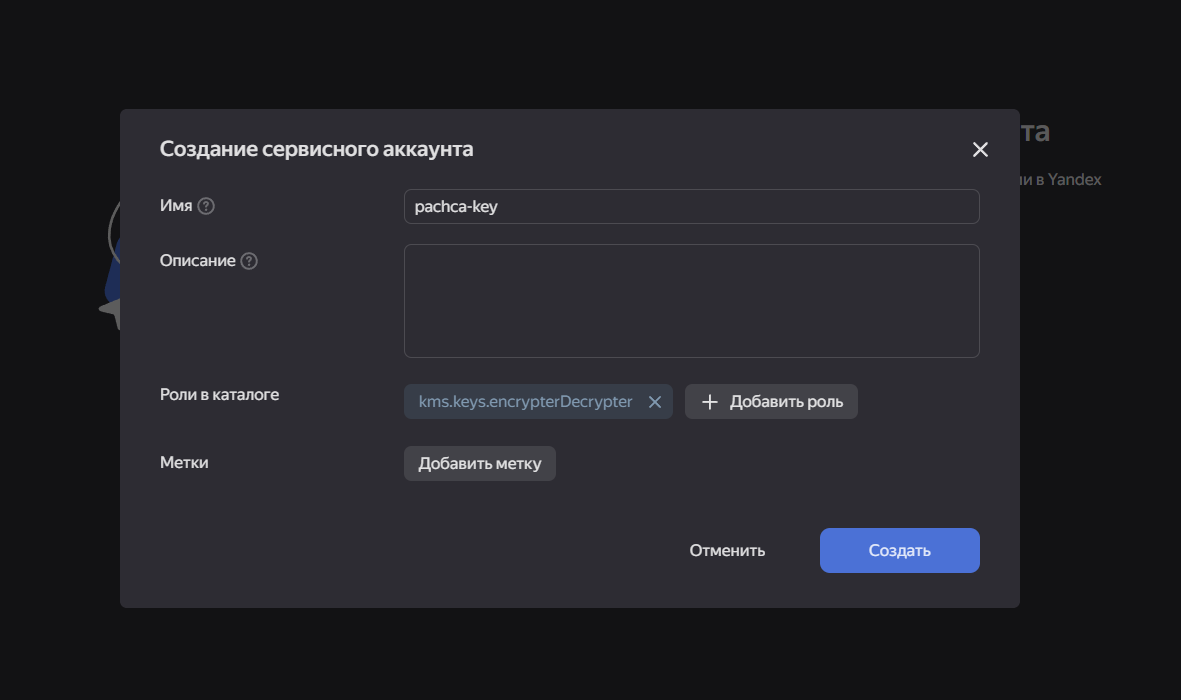Click the dimmed heading right of the dialog

(x=1035, y=132)
